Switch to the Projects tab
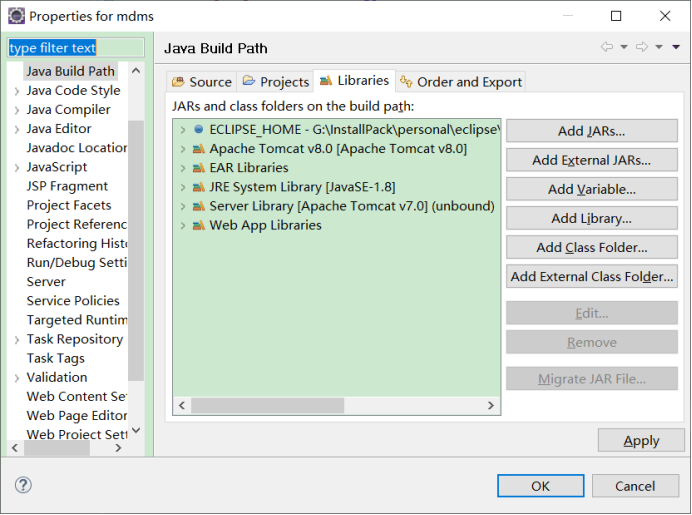The height and width of the screenshot is (515, 692). click(x=276, y=82)
